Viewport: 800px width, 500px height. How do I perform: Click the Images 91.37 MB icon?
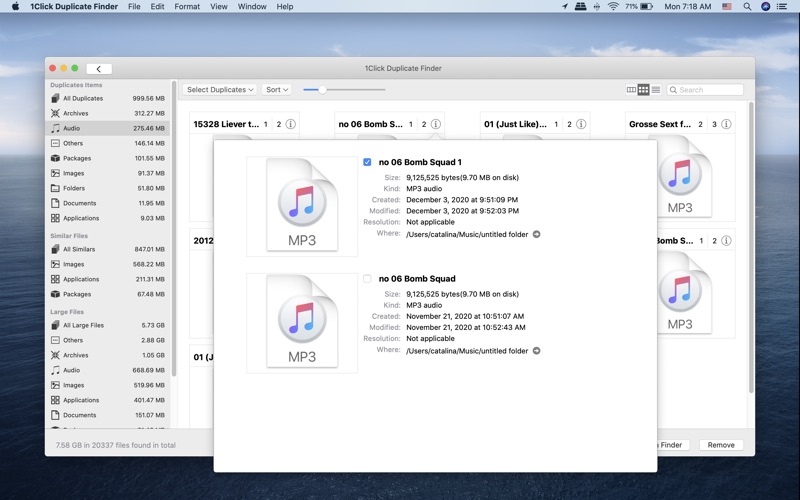click(x=55, y=173)
